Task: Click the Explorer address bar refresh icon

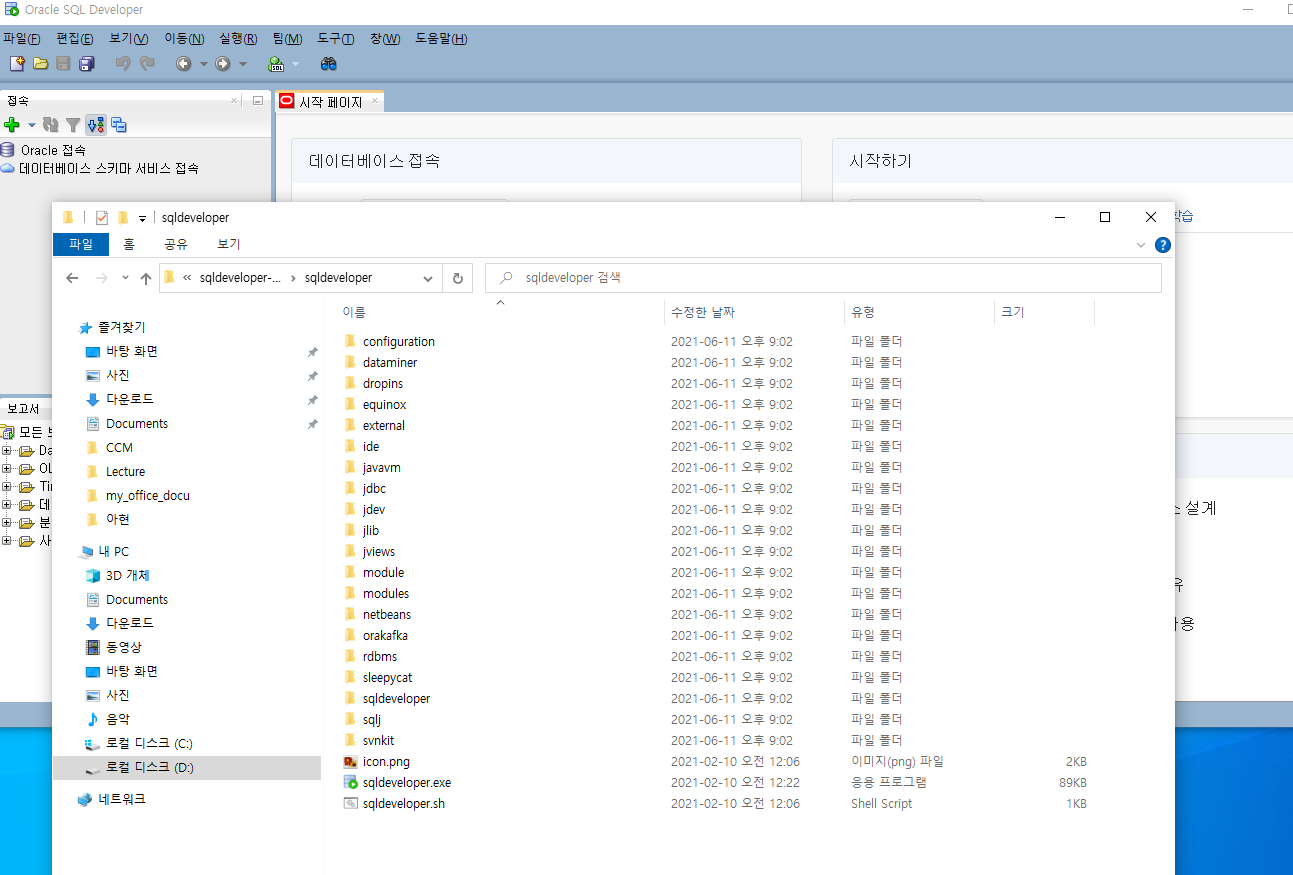Action: tap(458, 278)
